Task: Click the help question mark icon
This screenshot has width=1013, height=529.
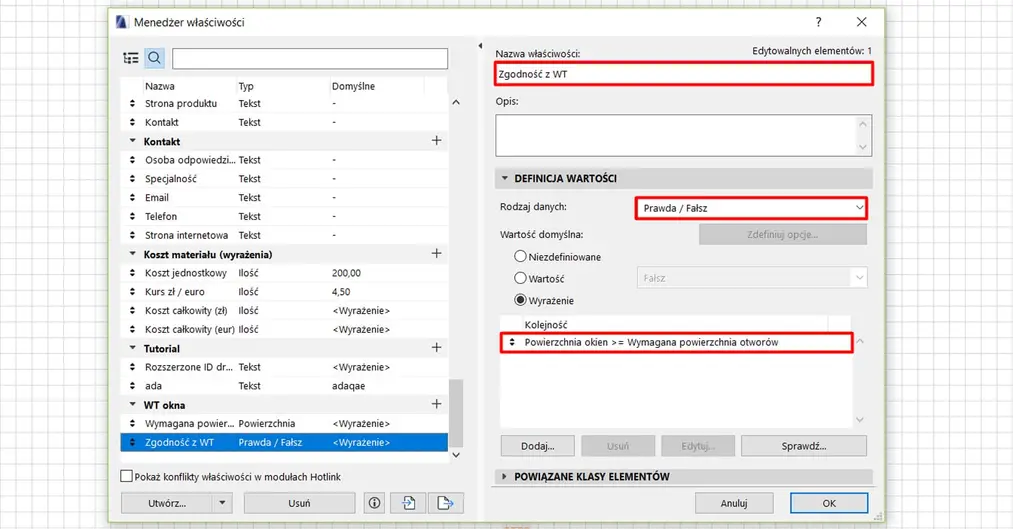Action: click(x=819, y=22)
